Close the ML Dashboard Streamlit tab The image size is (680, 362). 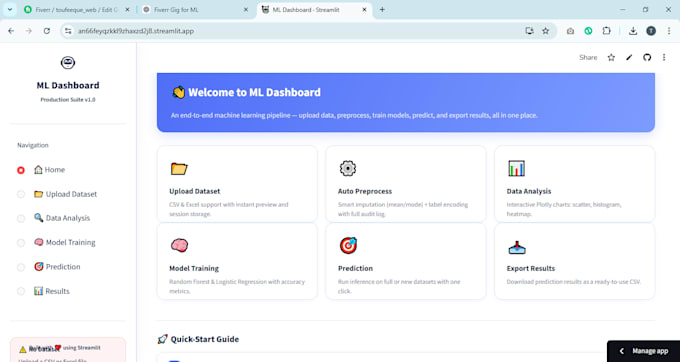[365, 10]
